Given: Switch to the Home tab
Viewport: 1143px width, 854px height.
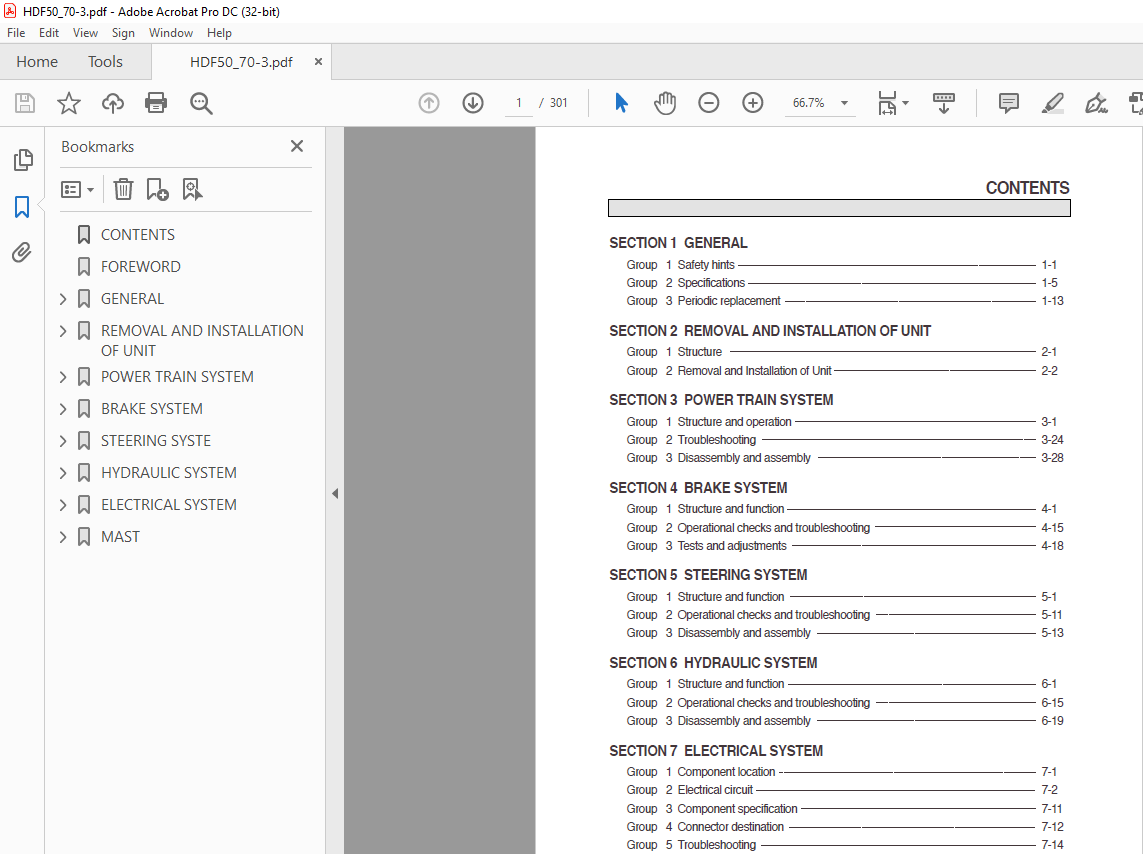Looking at the screenshot, I should (37, 62).
